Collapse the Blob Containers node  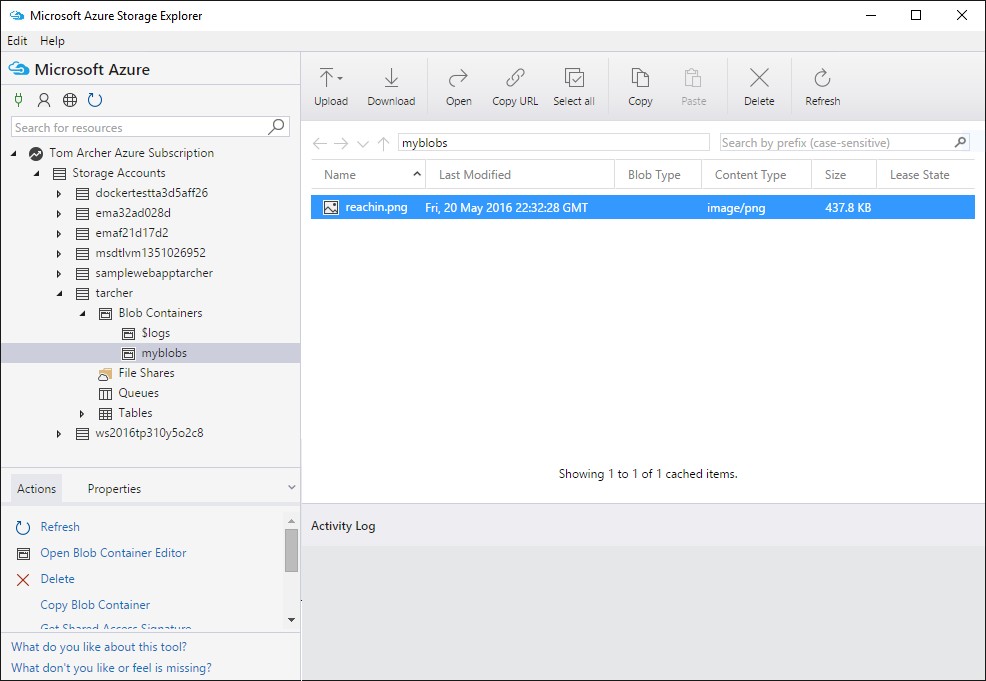(x=82, y=313)
